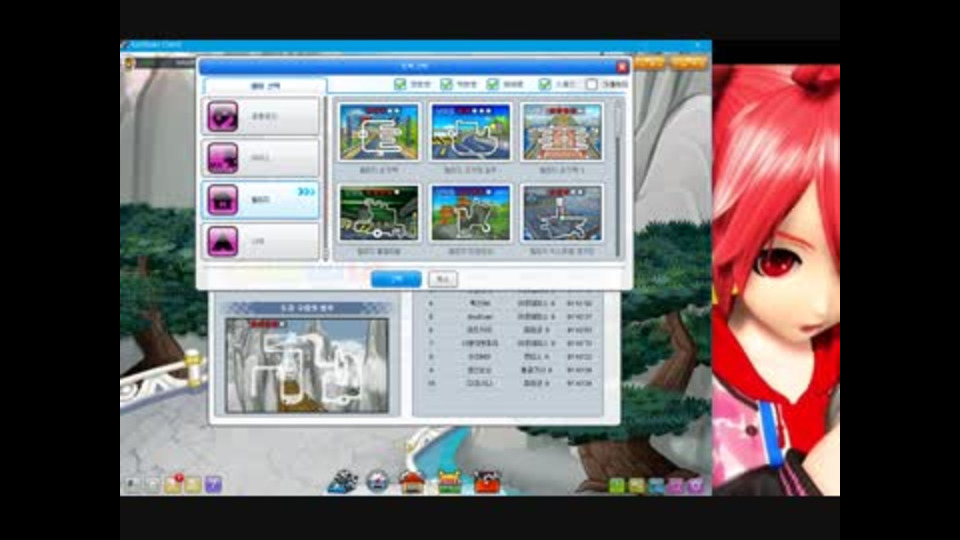Uncheck the fourth filter checkbox in the dialog
Image resolution: width=960 pixels, height=540 pixels.
545,84
